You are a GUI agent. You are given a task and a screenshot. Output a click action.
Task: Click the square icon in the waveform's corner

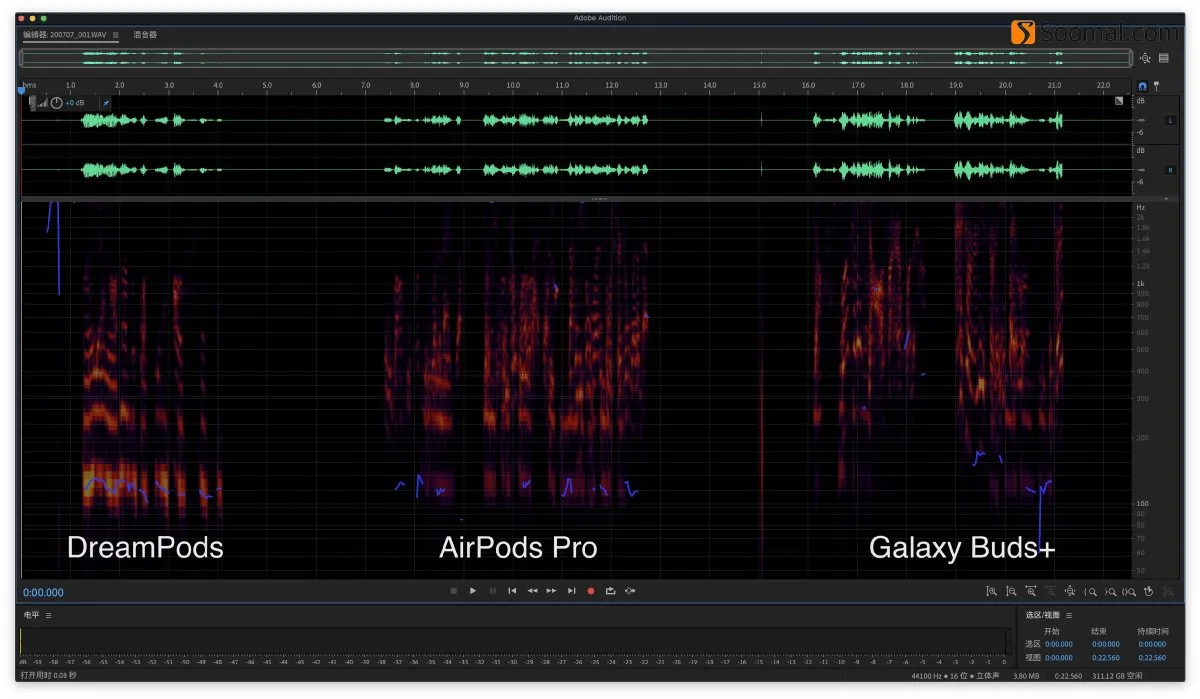pos(1119,100)
